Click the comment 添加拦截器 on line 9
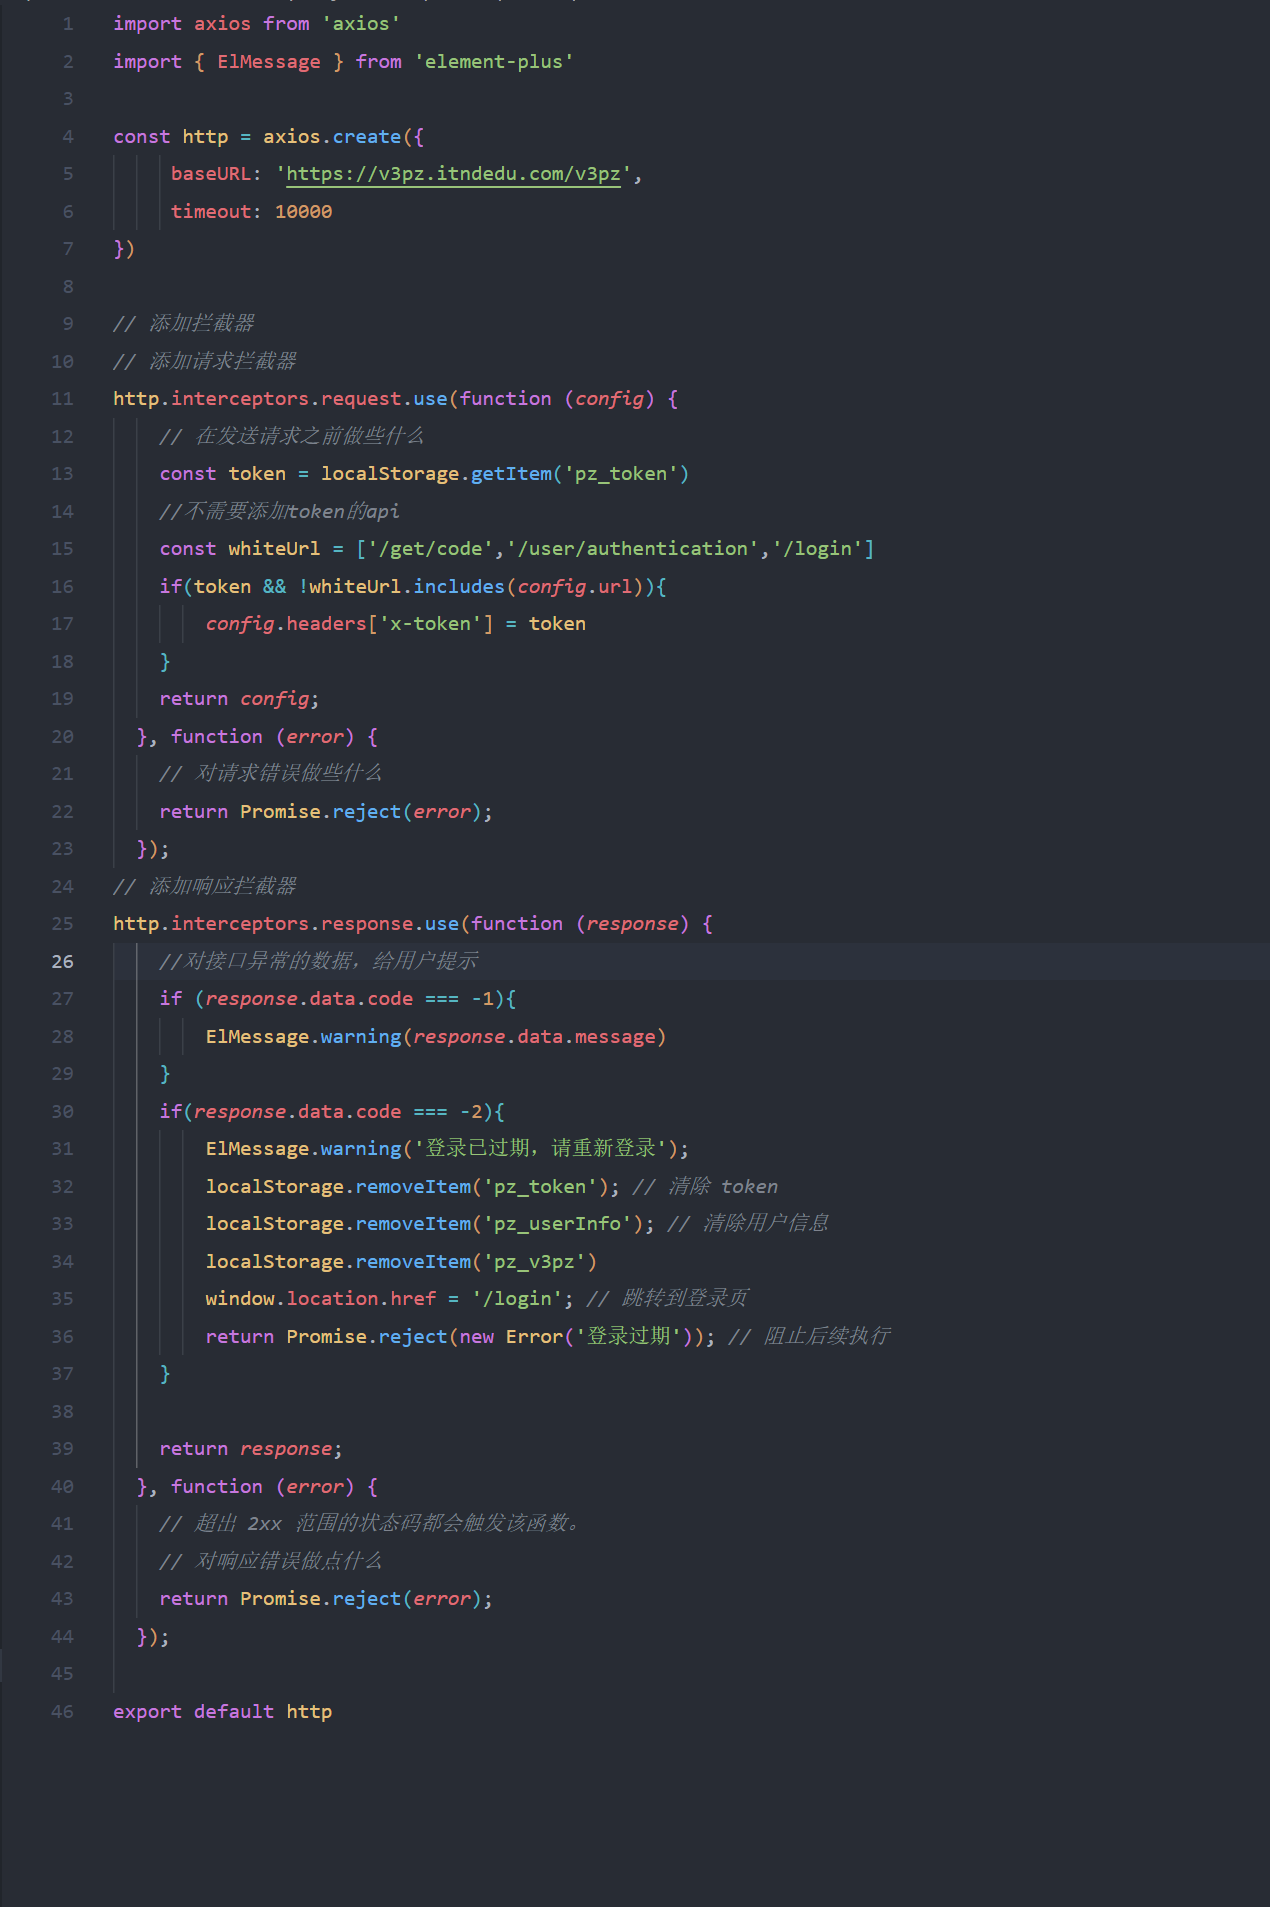Screen dimensions: 1270x1907 coord(184,324)
